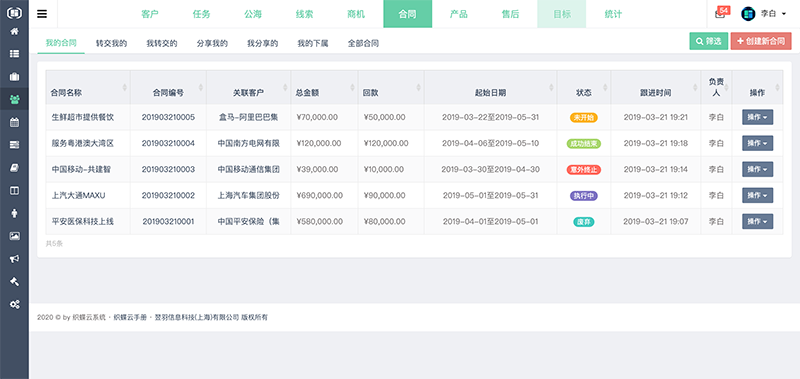Open the server rows sidebar icon
Viewport: 800px width, 379px height.
tap(14, 145)
